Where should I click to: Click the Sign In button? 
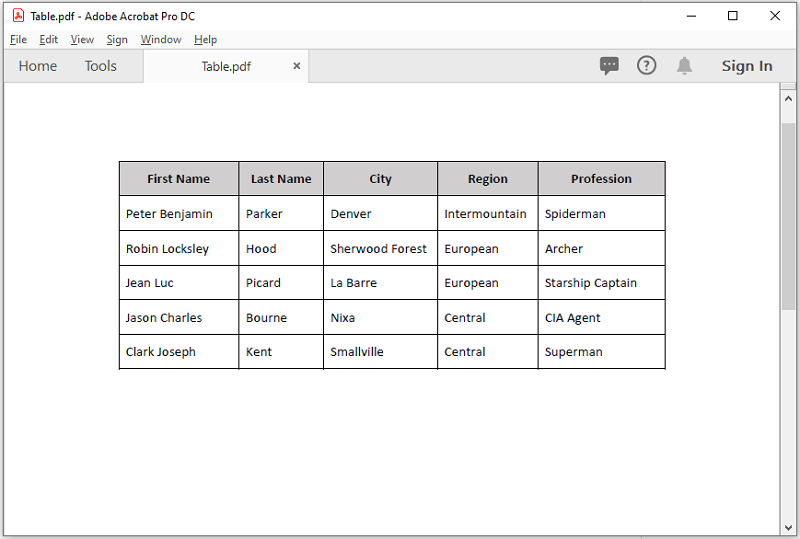(x=747, y=66)
